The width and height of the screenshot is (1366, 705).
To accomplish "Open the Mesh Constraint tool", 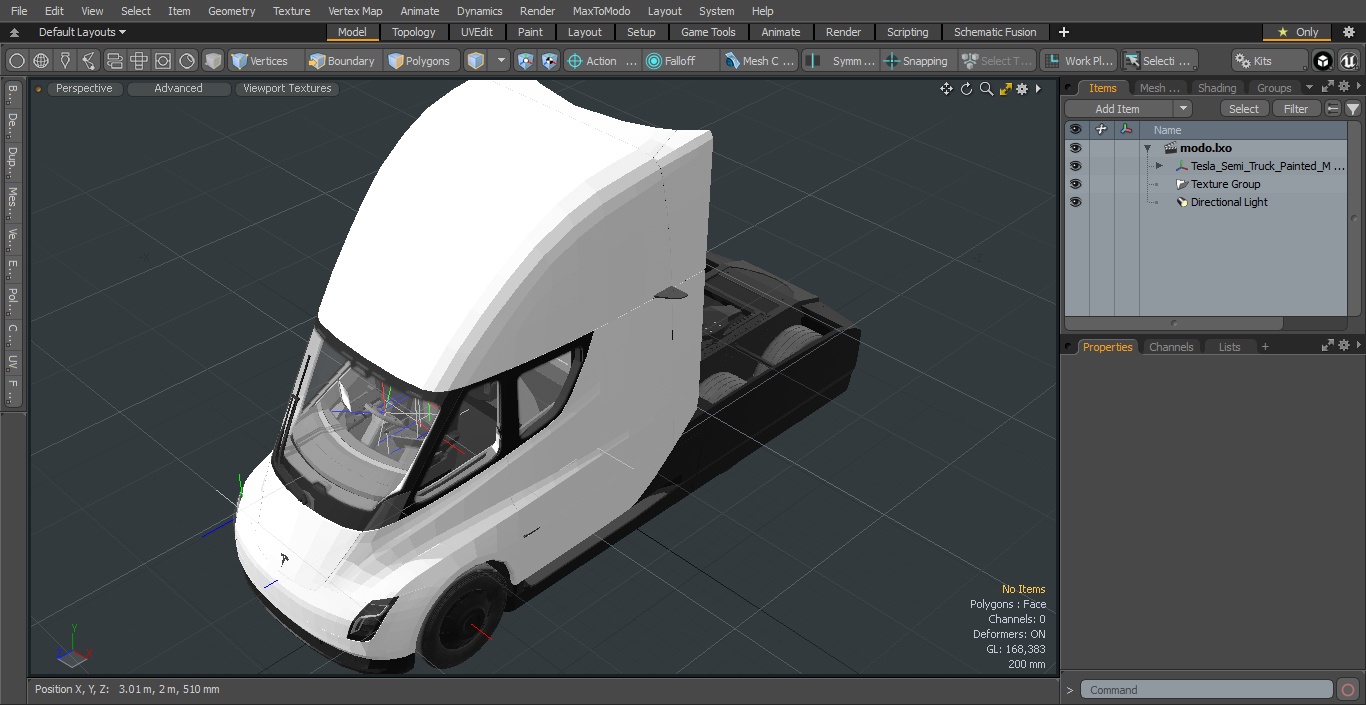I will tap(759, 61).
